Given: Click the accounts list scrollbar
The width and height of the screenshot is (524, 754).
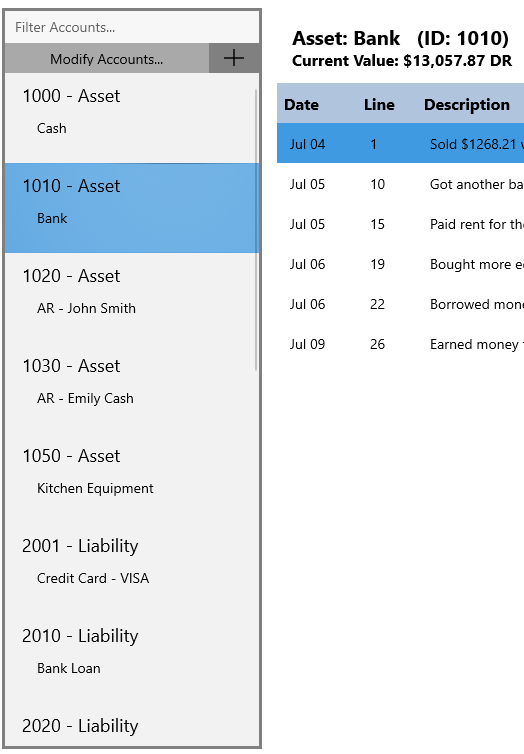Looking at the screenshot, I should pyautogui.click(x=256, y=229).
